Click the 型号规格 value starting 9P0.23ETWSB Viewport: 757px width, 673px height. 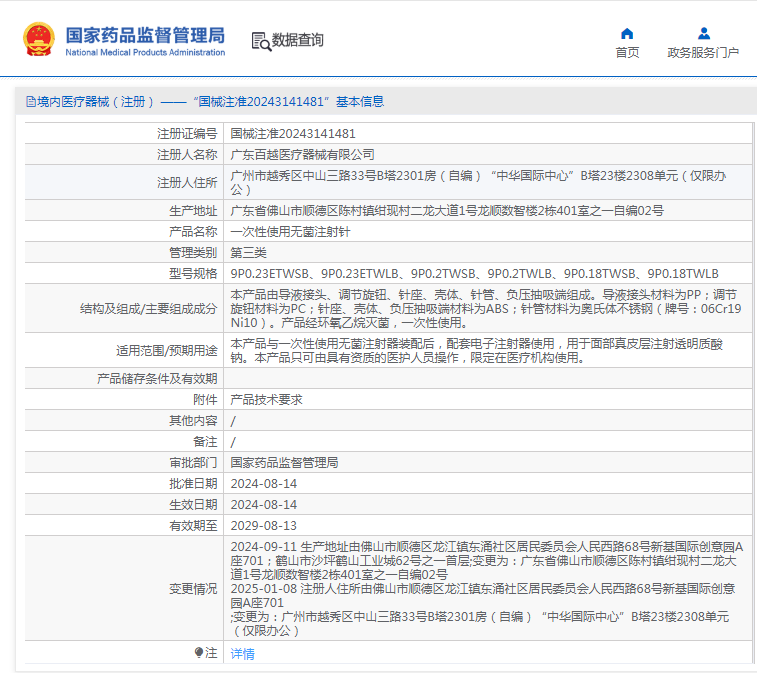click(x=474, y=273)
